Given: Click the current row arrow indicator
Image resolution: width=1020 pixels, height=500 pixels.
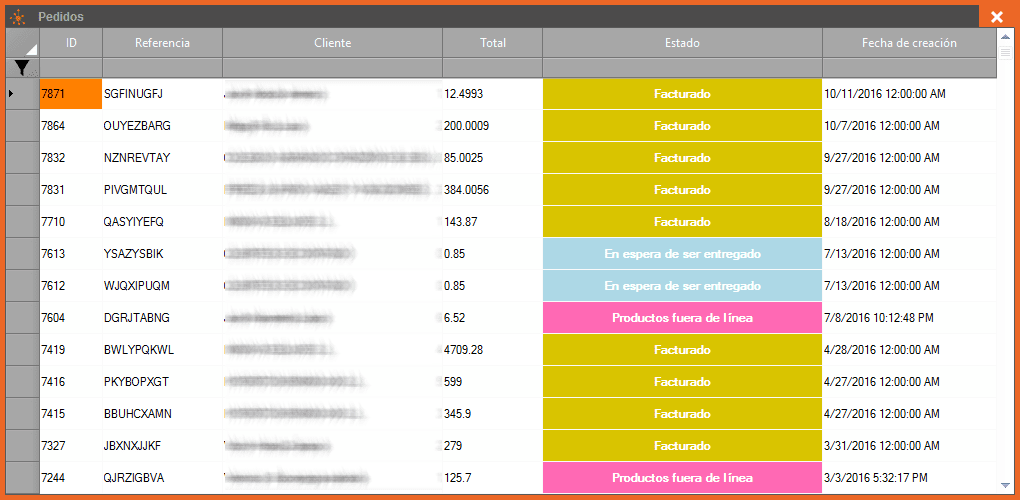Looking at the screenshot, I should click(11, 94).
